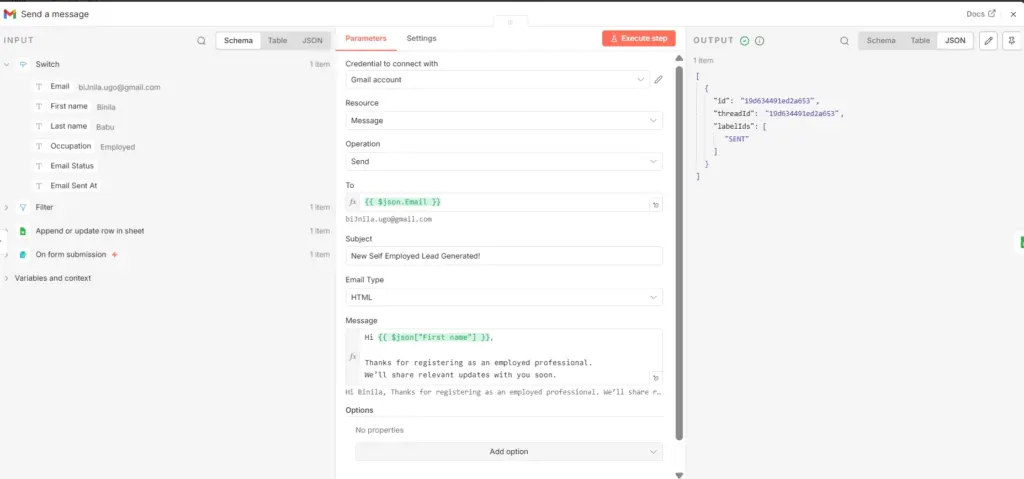Search the INPUT panel with magnifier icon
Screen dimensions: 1024x479
[201, 41]
